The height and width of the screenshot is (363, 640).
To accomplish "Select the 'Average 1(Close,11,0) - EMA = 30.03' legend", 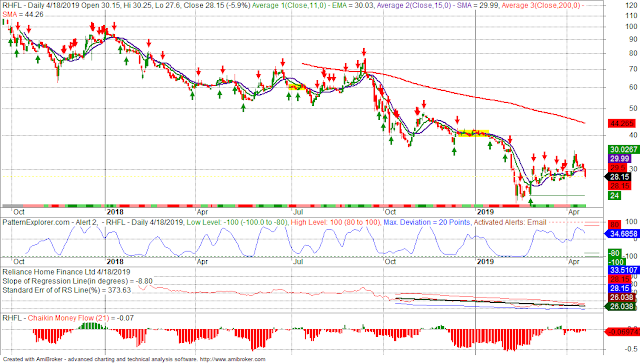I will tap(313, 6).
